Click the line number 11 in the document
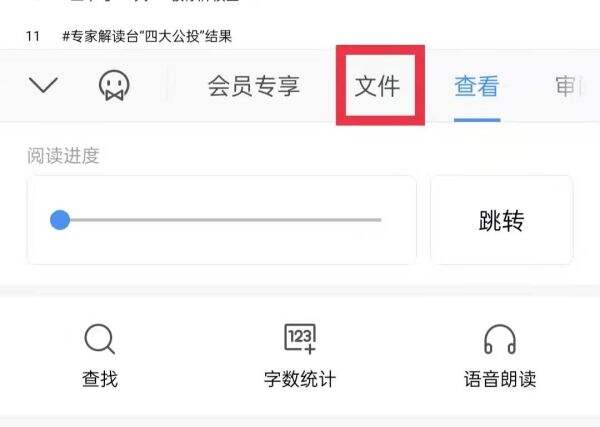The width and height of the screenshot is (600, 427). pos(33,36)
